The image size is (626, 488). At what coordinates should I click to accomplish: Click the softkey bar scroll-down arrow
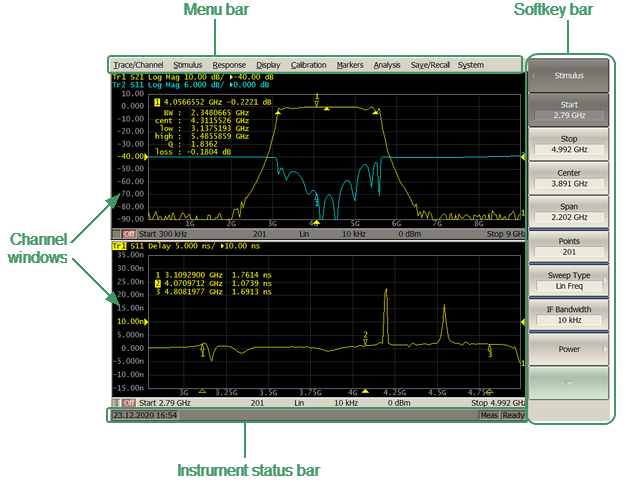569,383
